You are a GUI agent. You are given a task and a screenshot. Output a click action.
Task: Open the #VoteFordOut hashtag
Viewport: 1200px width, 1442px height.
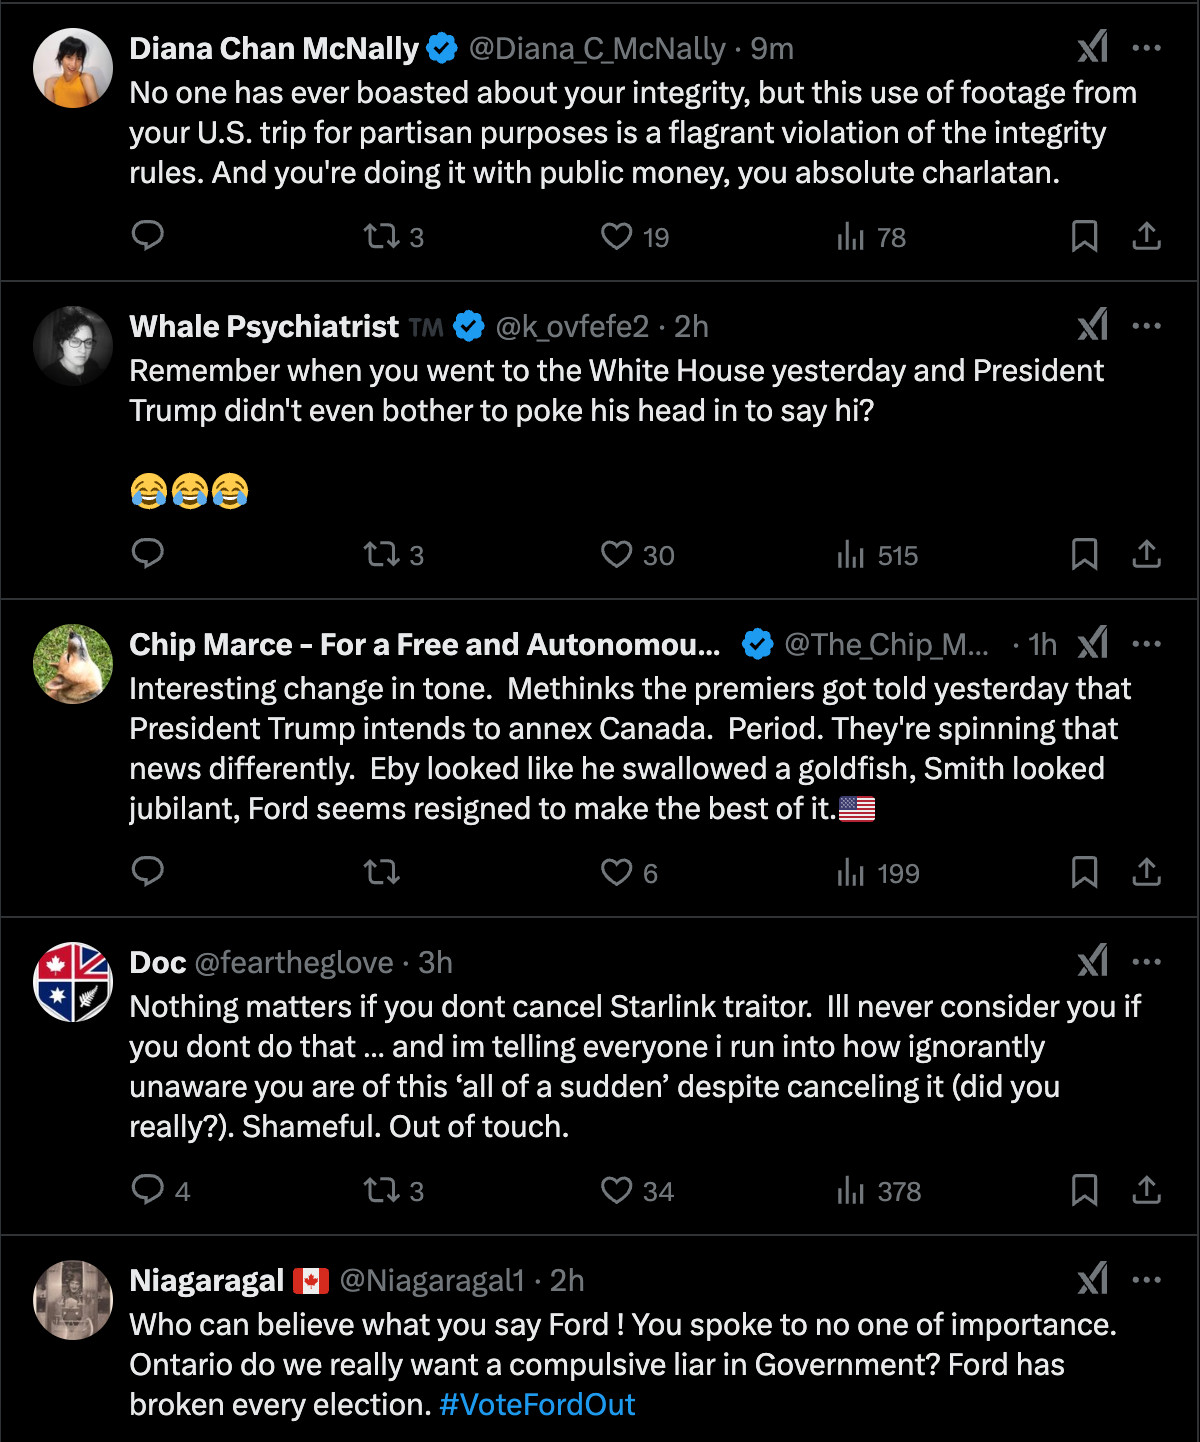point(537,1404)
